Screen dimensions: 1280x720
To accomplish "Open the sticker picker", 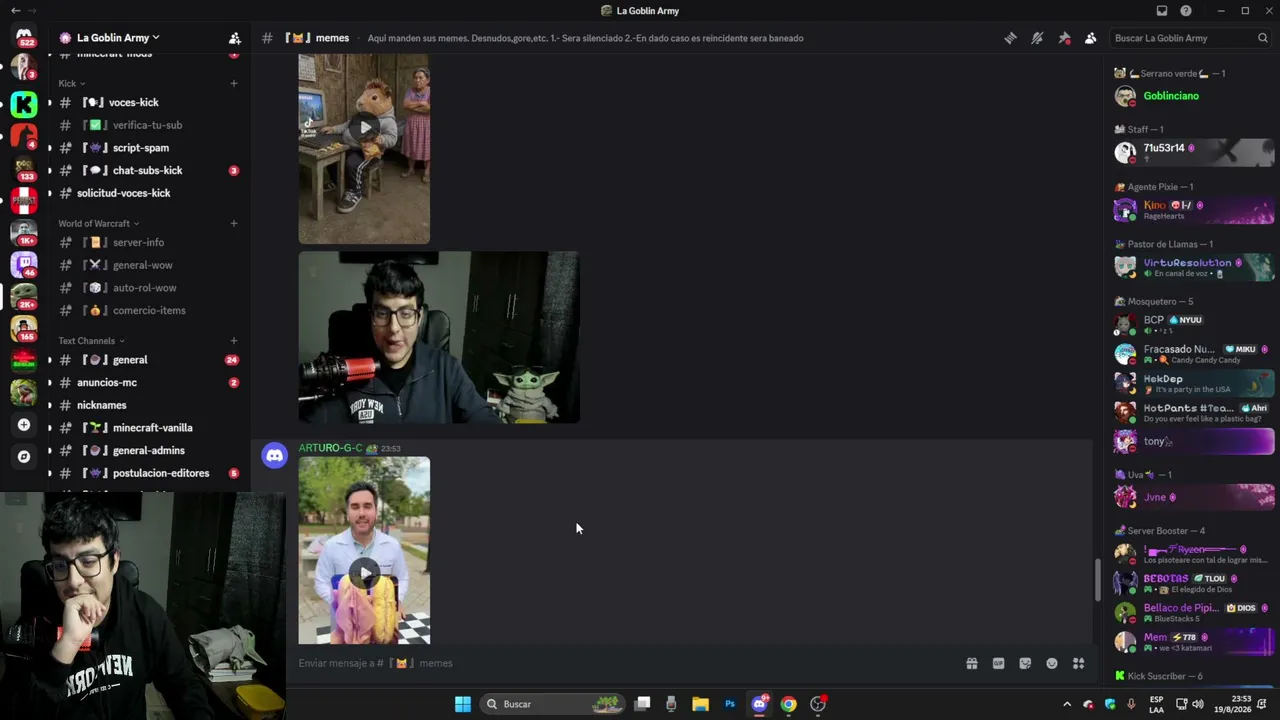I will coord(1025,663).
